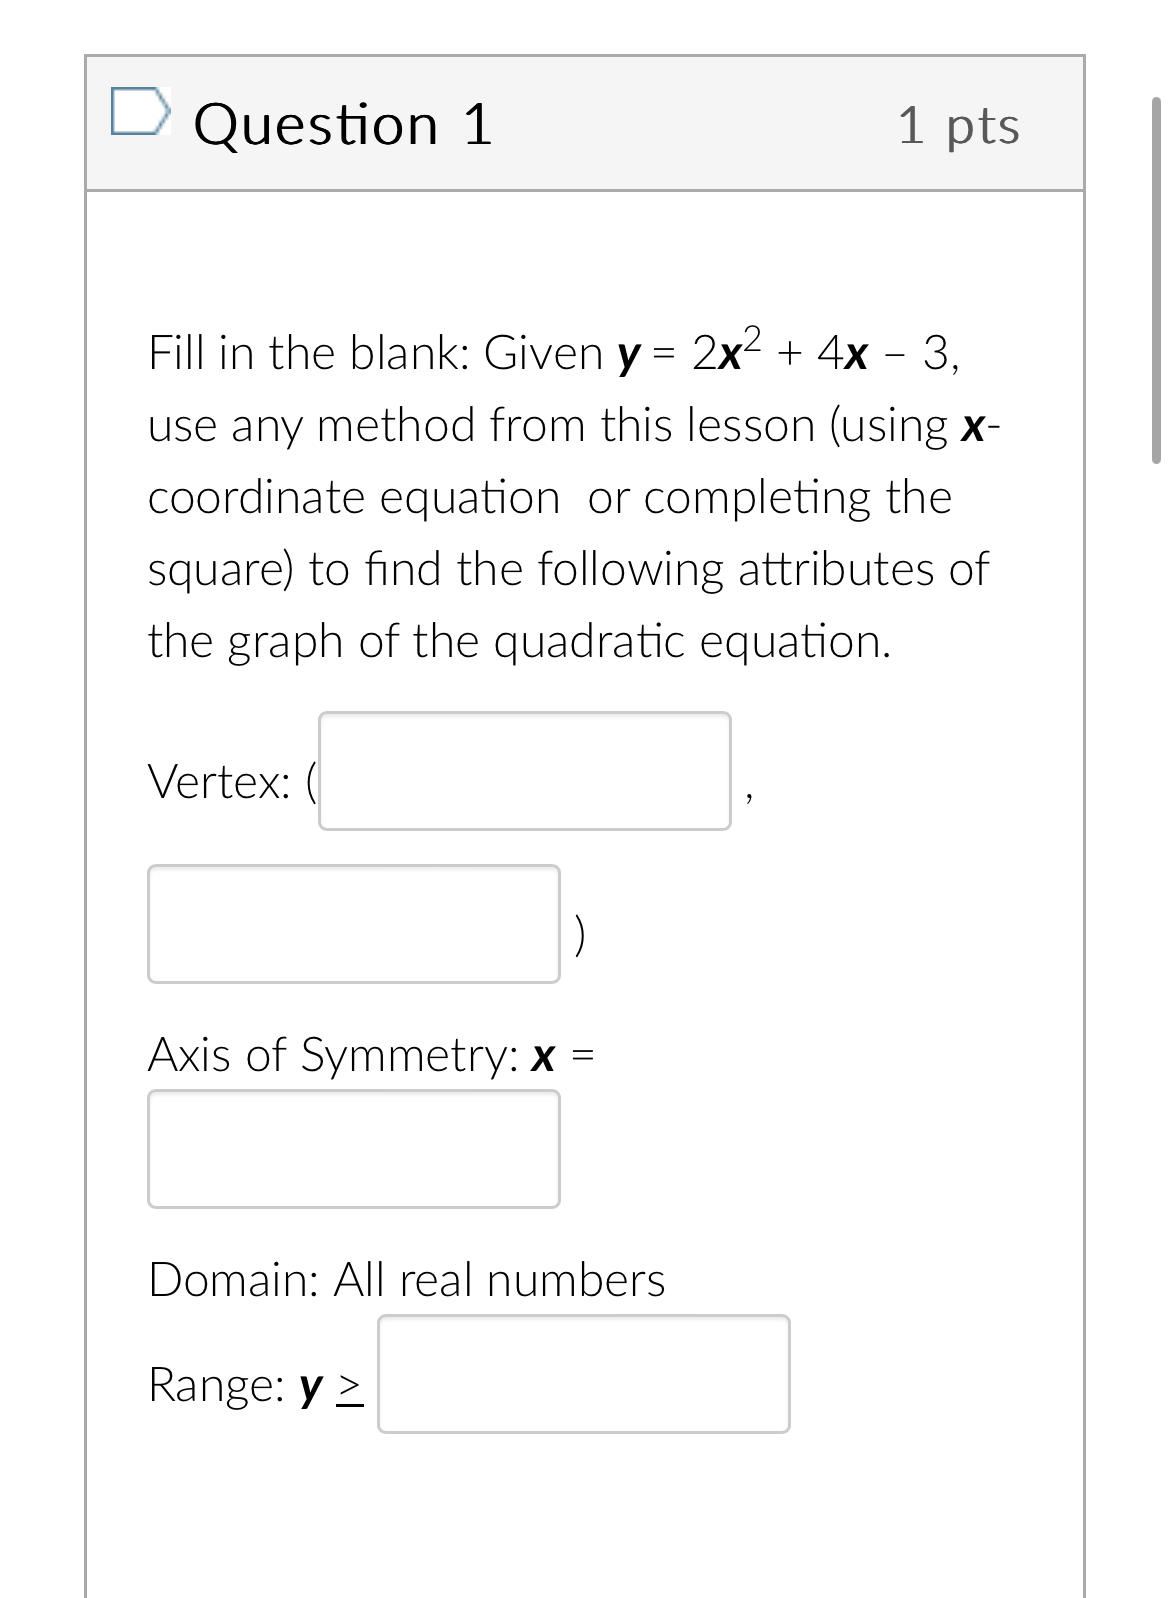Focus the answer box under the vertex line

[352, 923]
